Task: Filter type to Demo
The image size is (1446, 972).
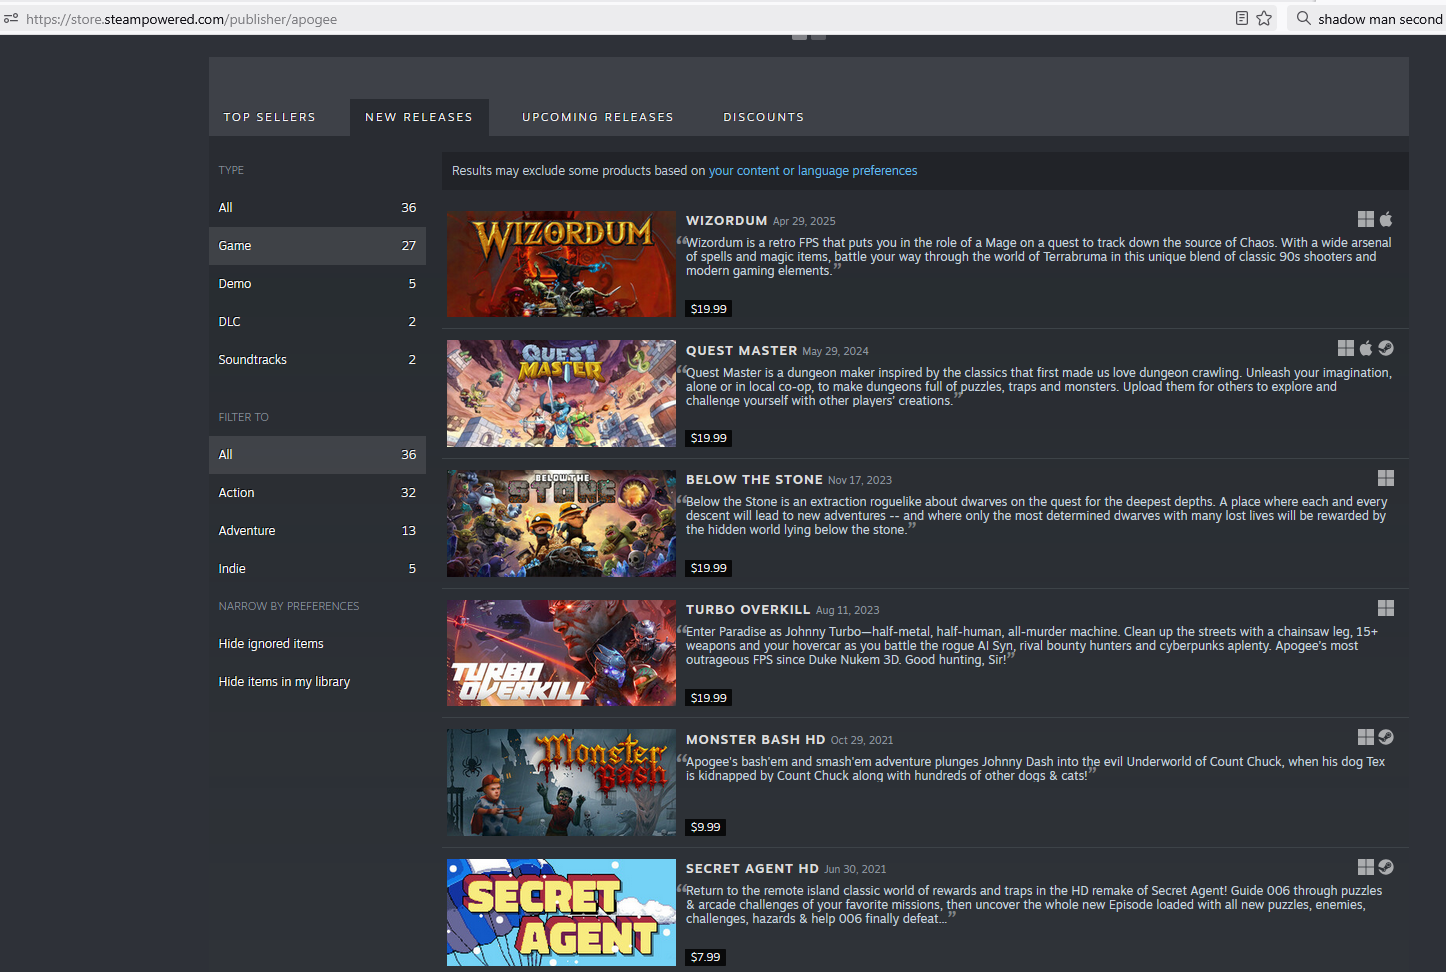Action: pos(317,284)
